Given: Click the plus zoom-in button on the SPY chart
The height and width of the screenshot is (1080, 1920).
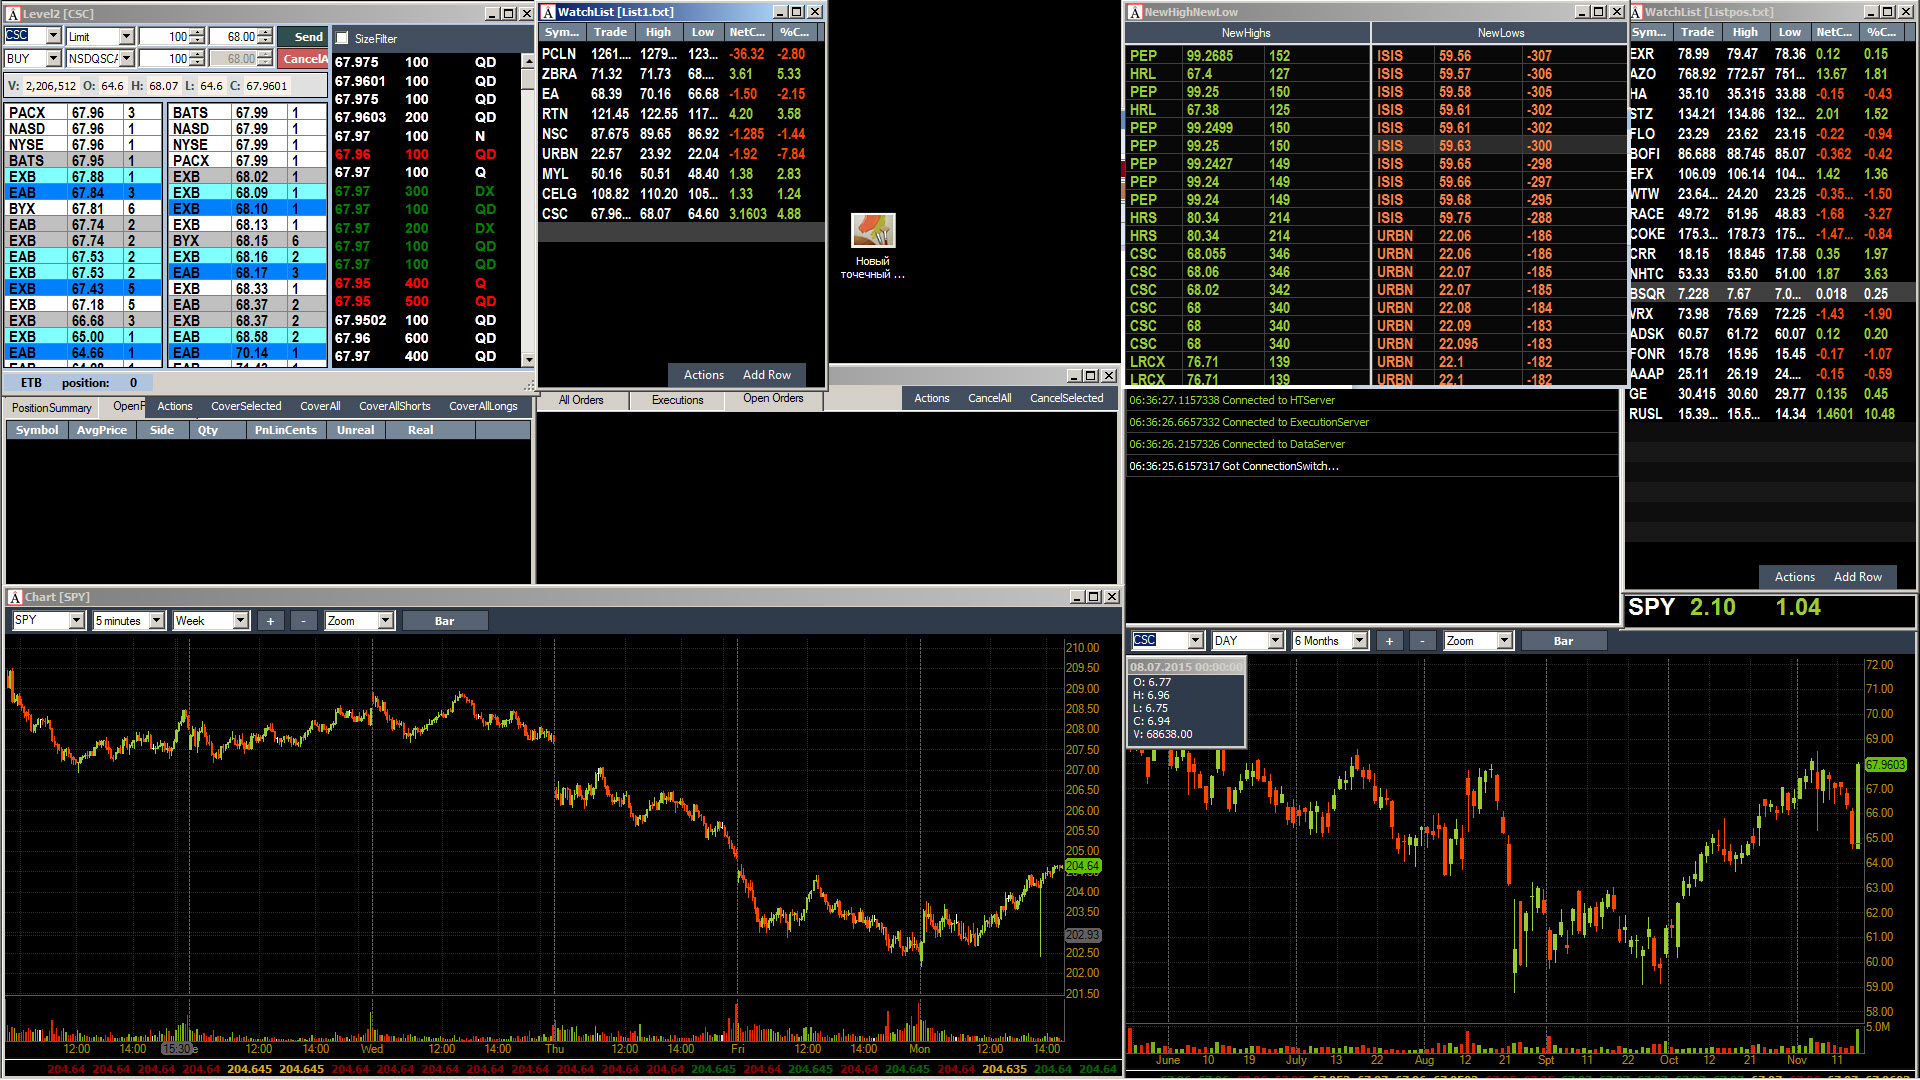Looking at the screenshot, I should click(270, 621).
